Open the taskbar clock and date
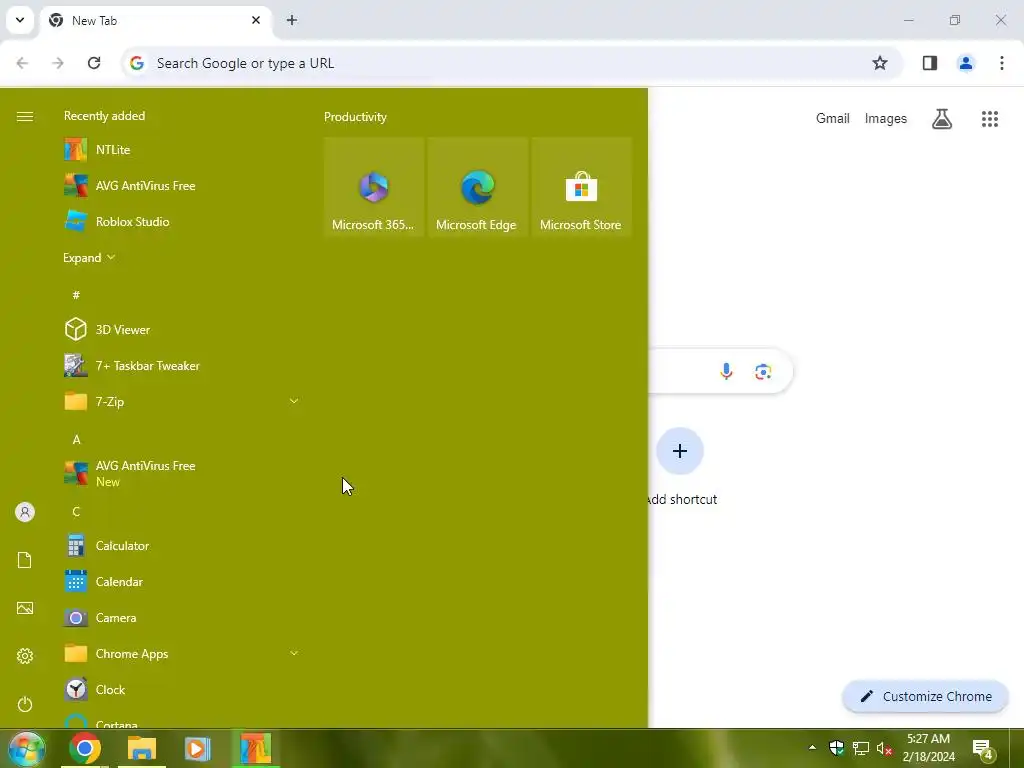The width and height of the screenshot is (1024, 768). (x=929, y=748)
